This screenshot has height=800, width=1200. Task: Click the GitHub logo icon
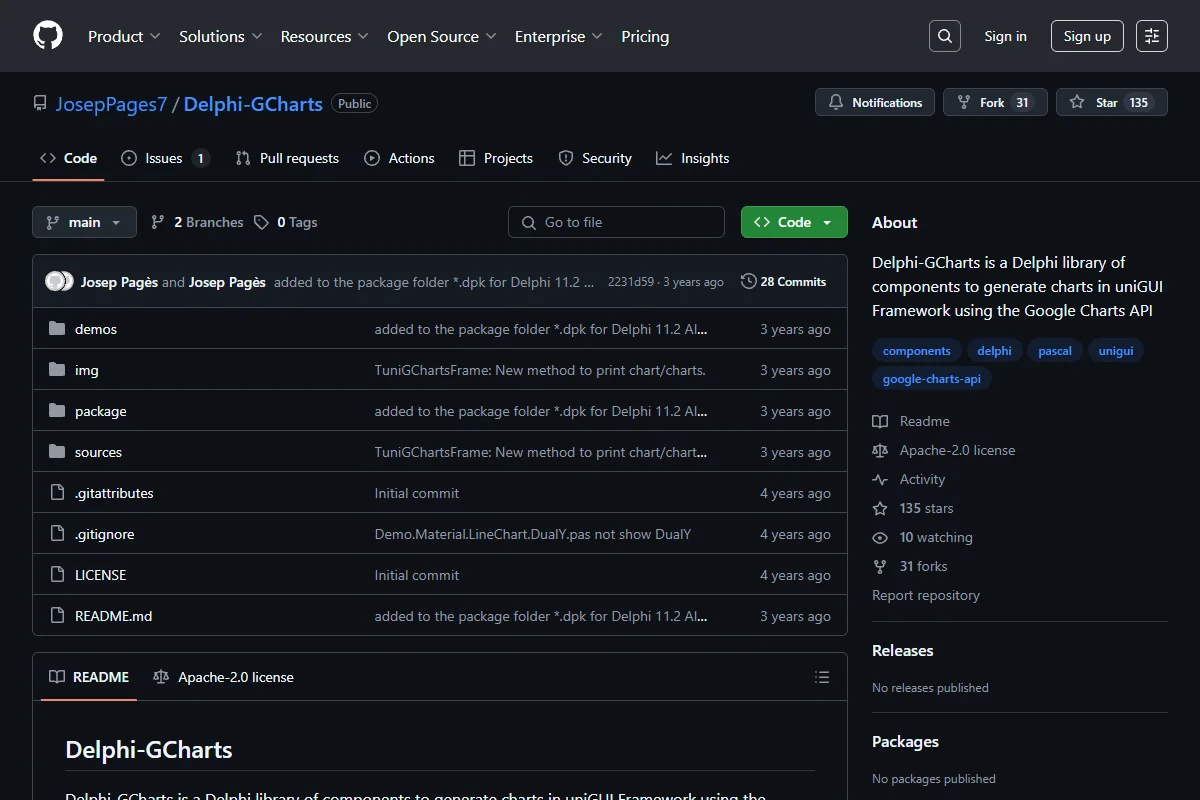[x=48, y=36]
